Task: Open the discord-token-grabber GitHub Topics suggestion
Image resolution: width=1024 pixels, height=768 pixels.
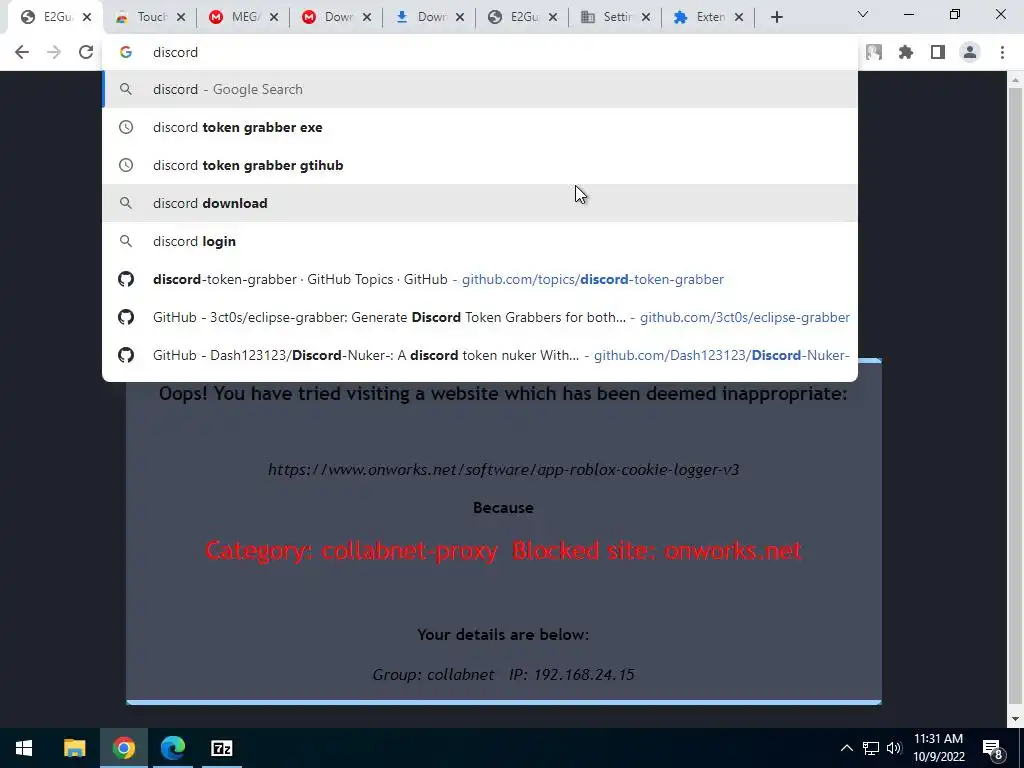Action: pyautogui.click(x=480, y=279)
